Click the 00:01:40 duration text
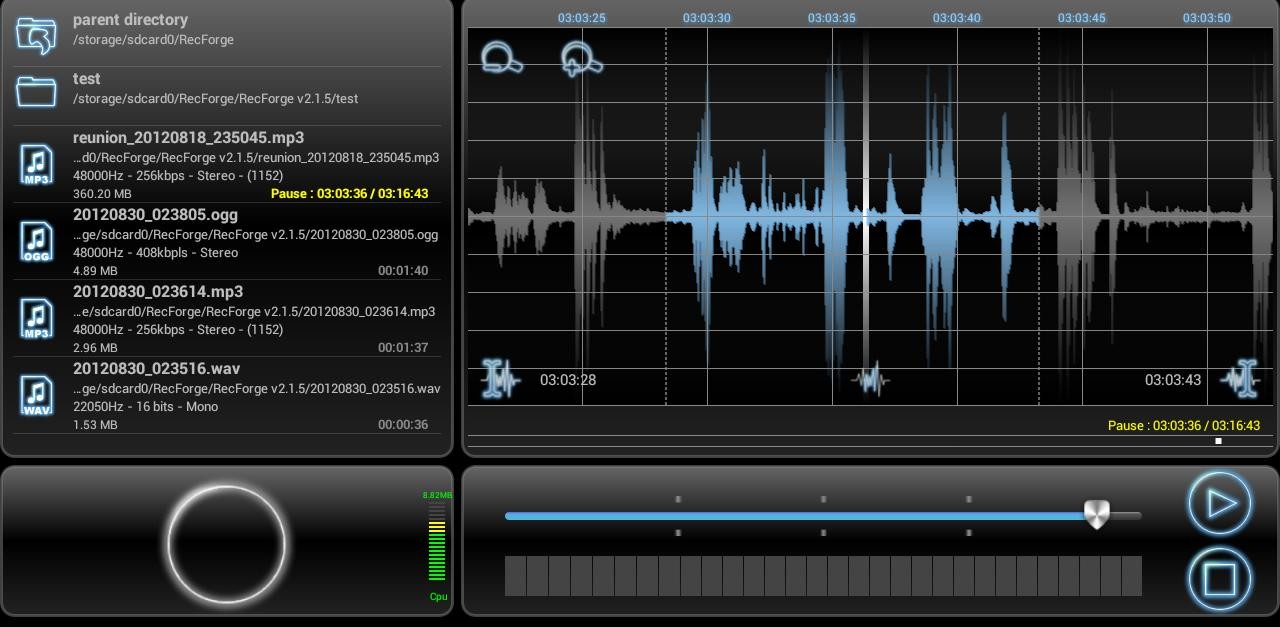Screen dimensions: 1280x627 (x=403, y=271)
